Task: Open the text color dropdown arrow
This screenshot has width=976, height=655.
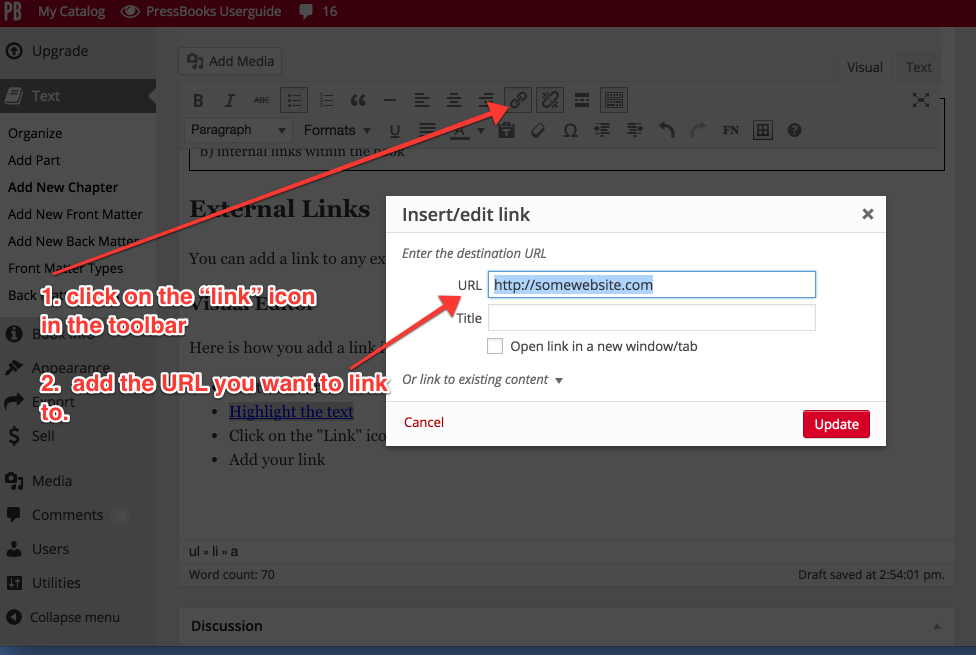Action: click(481, 131)
